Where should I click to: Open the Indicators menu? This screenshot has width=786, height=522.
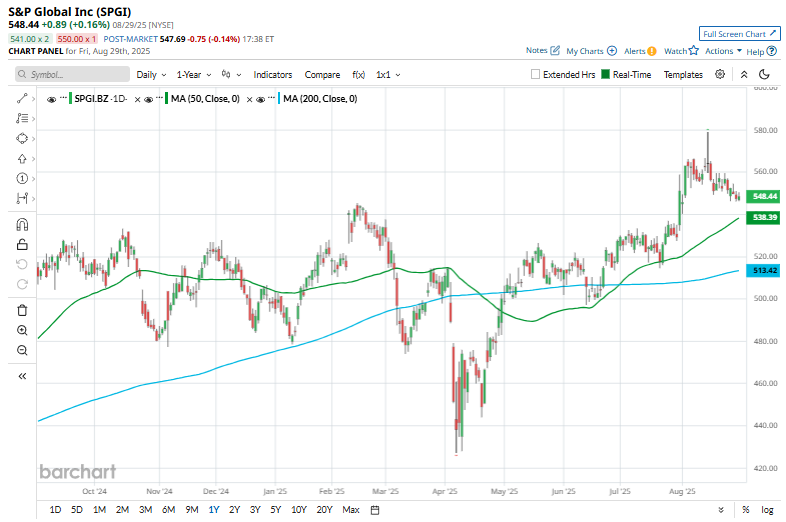pos(273,74)
